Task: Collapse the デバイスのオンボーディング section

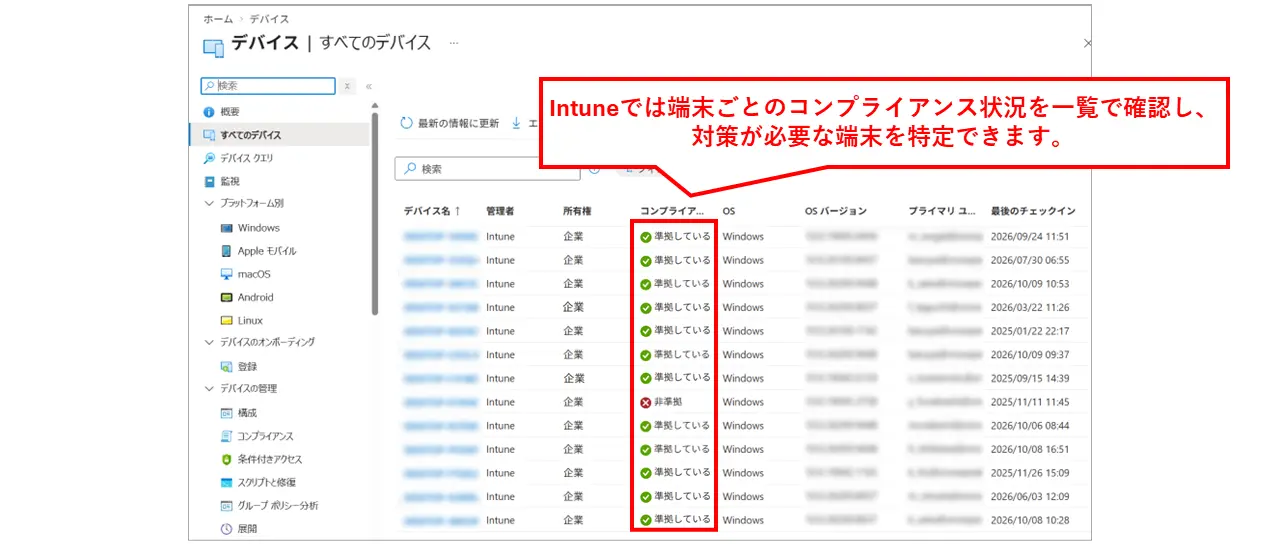Action: coord(209,342)
